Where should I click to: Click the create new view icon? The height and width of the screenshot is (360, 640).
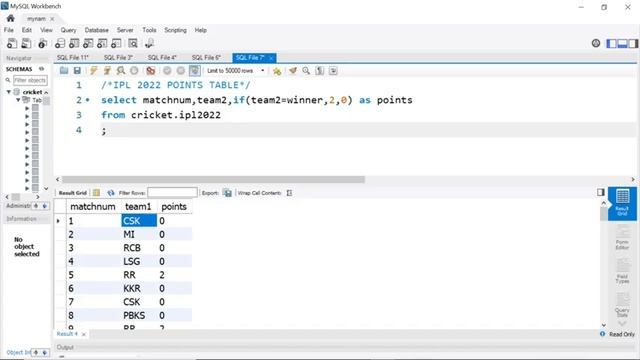(x=88, y=43)
